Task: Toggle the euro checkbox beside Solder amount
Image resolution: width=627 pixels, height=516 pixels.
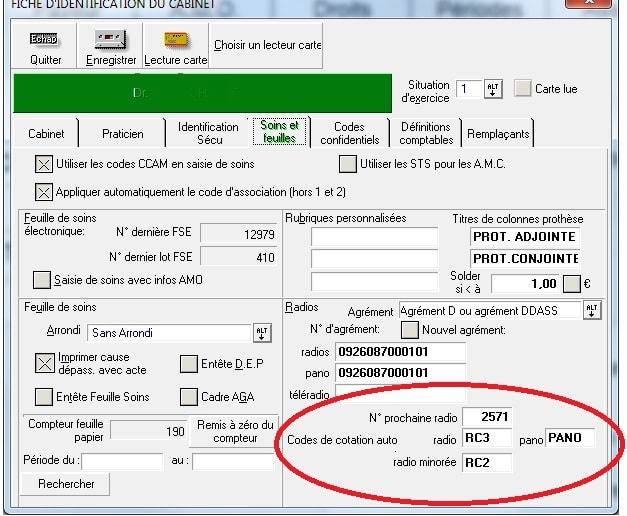Action: click(572, 283)
